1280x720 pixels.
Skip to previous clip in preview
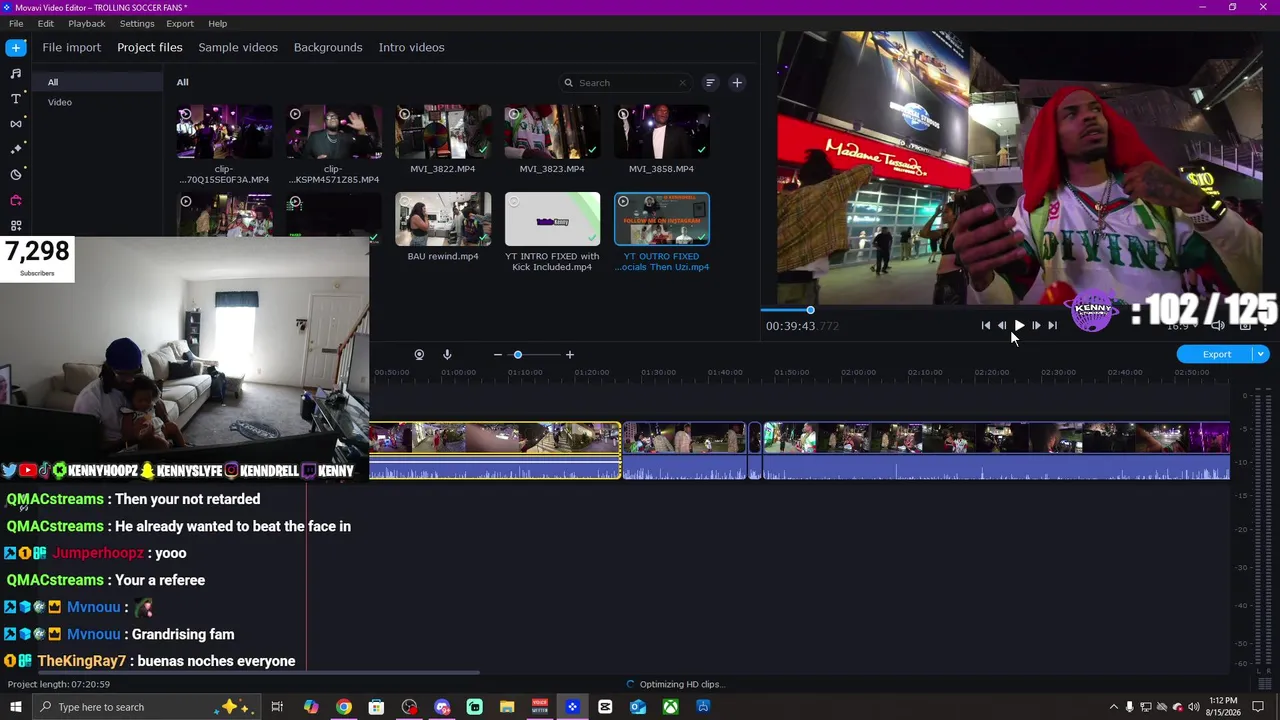pos(986,326)
